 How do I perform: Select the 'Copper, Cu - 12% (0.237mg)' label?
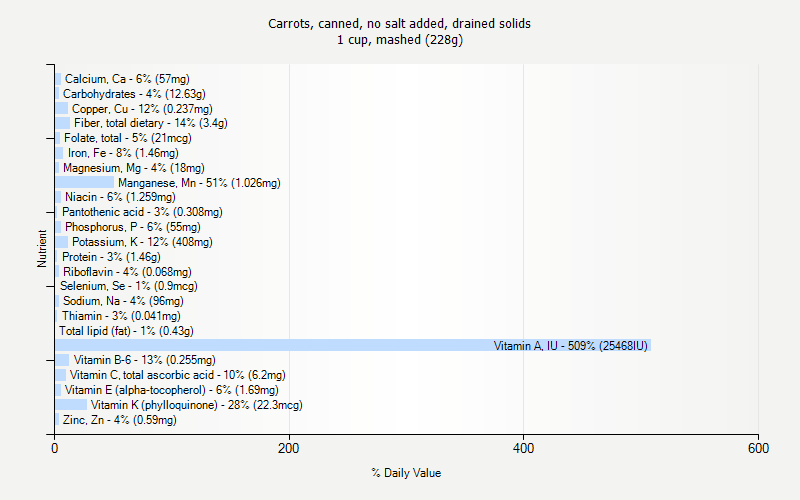pyautogui.click(x=142, y=109)
